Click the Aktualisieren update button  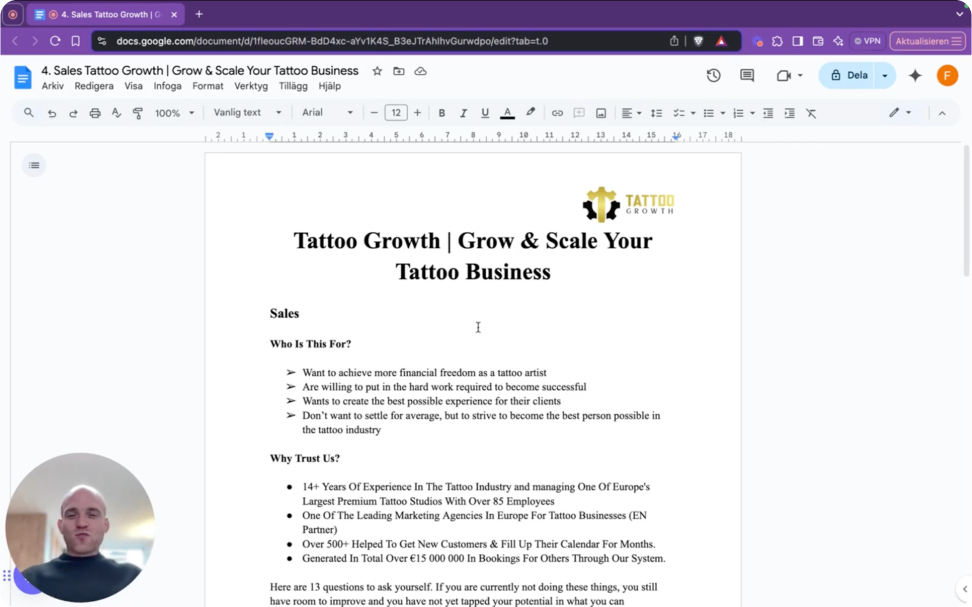pyautogui.click(x=927, y=41)
